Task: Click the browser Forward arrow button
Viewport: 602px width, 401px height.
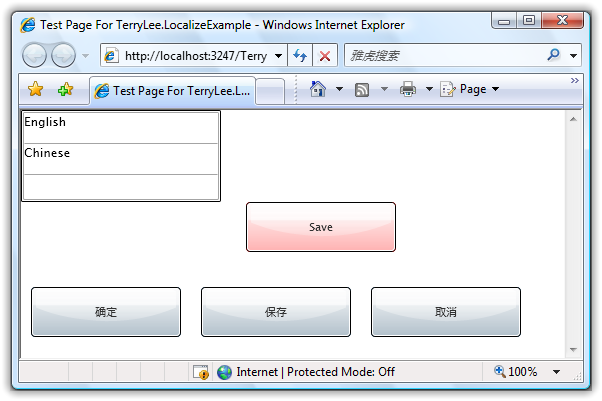Action: point(63,56)
